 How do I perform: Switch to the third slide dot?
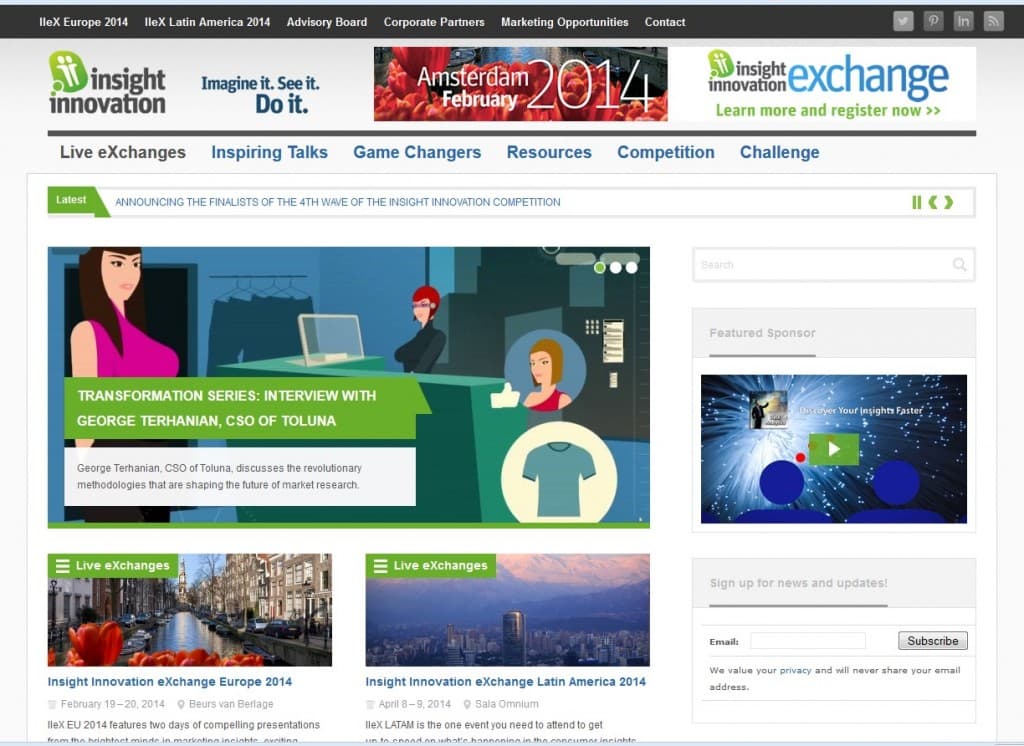coord(632,267)
